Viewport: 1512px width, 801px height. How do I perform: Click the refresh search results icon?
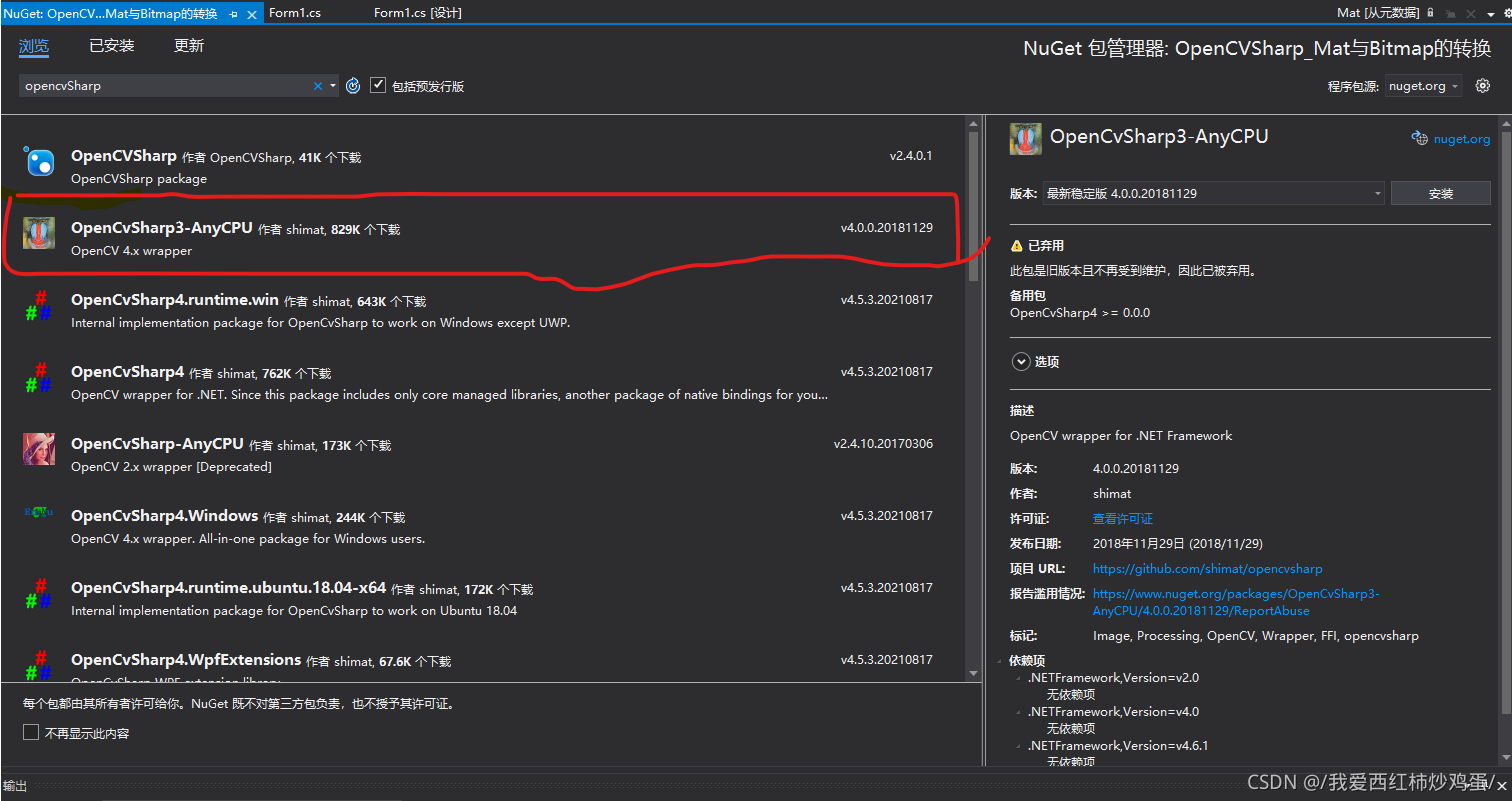click(x=353, y=86)
